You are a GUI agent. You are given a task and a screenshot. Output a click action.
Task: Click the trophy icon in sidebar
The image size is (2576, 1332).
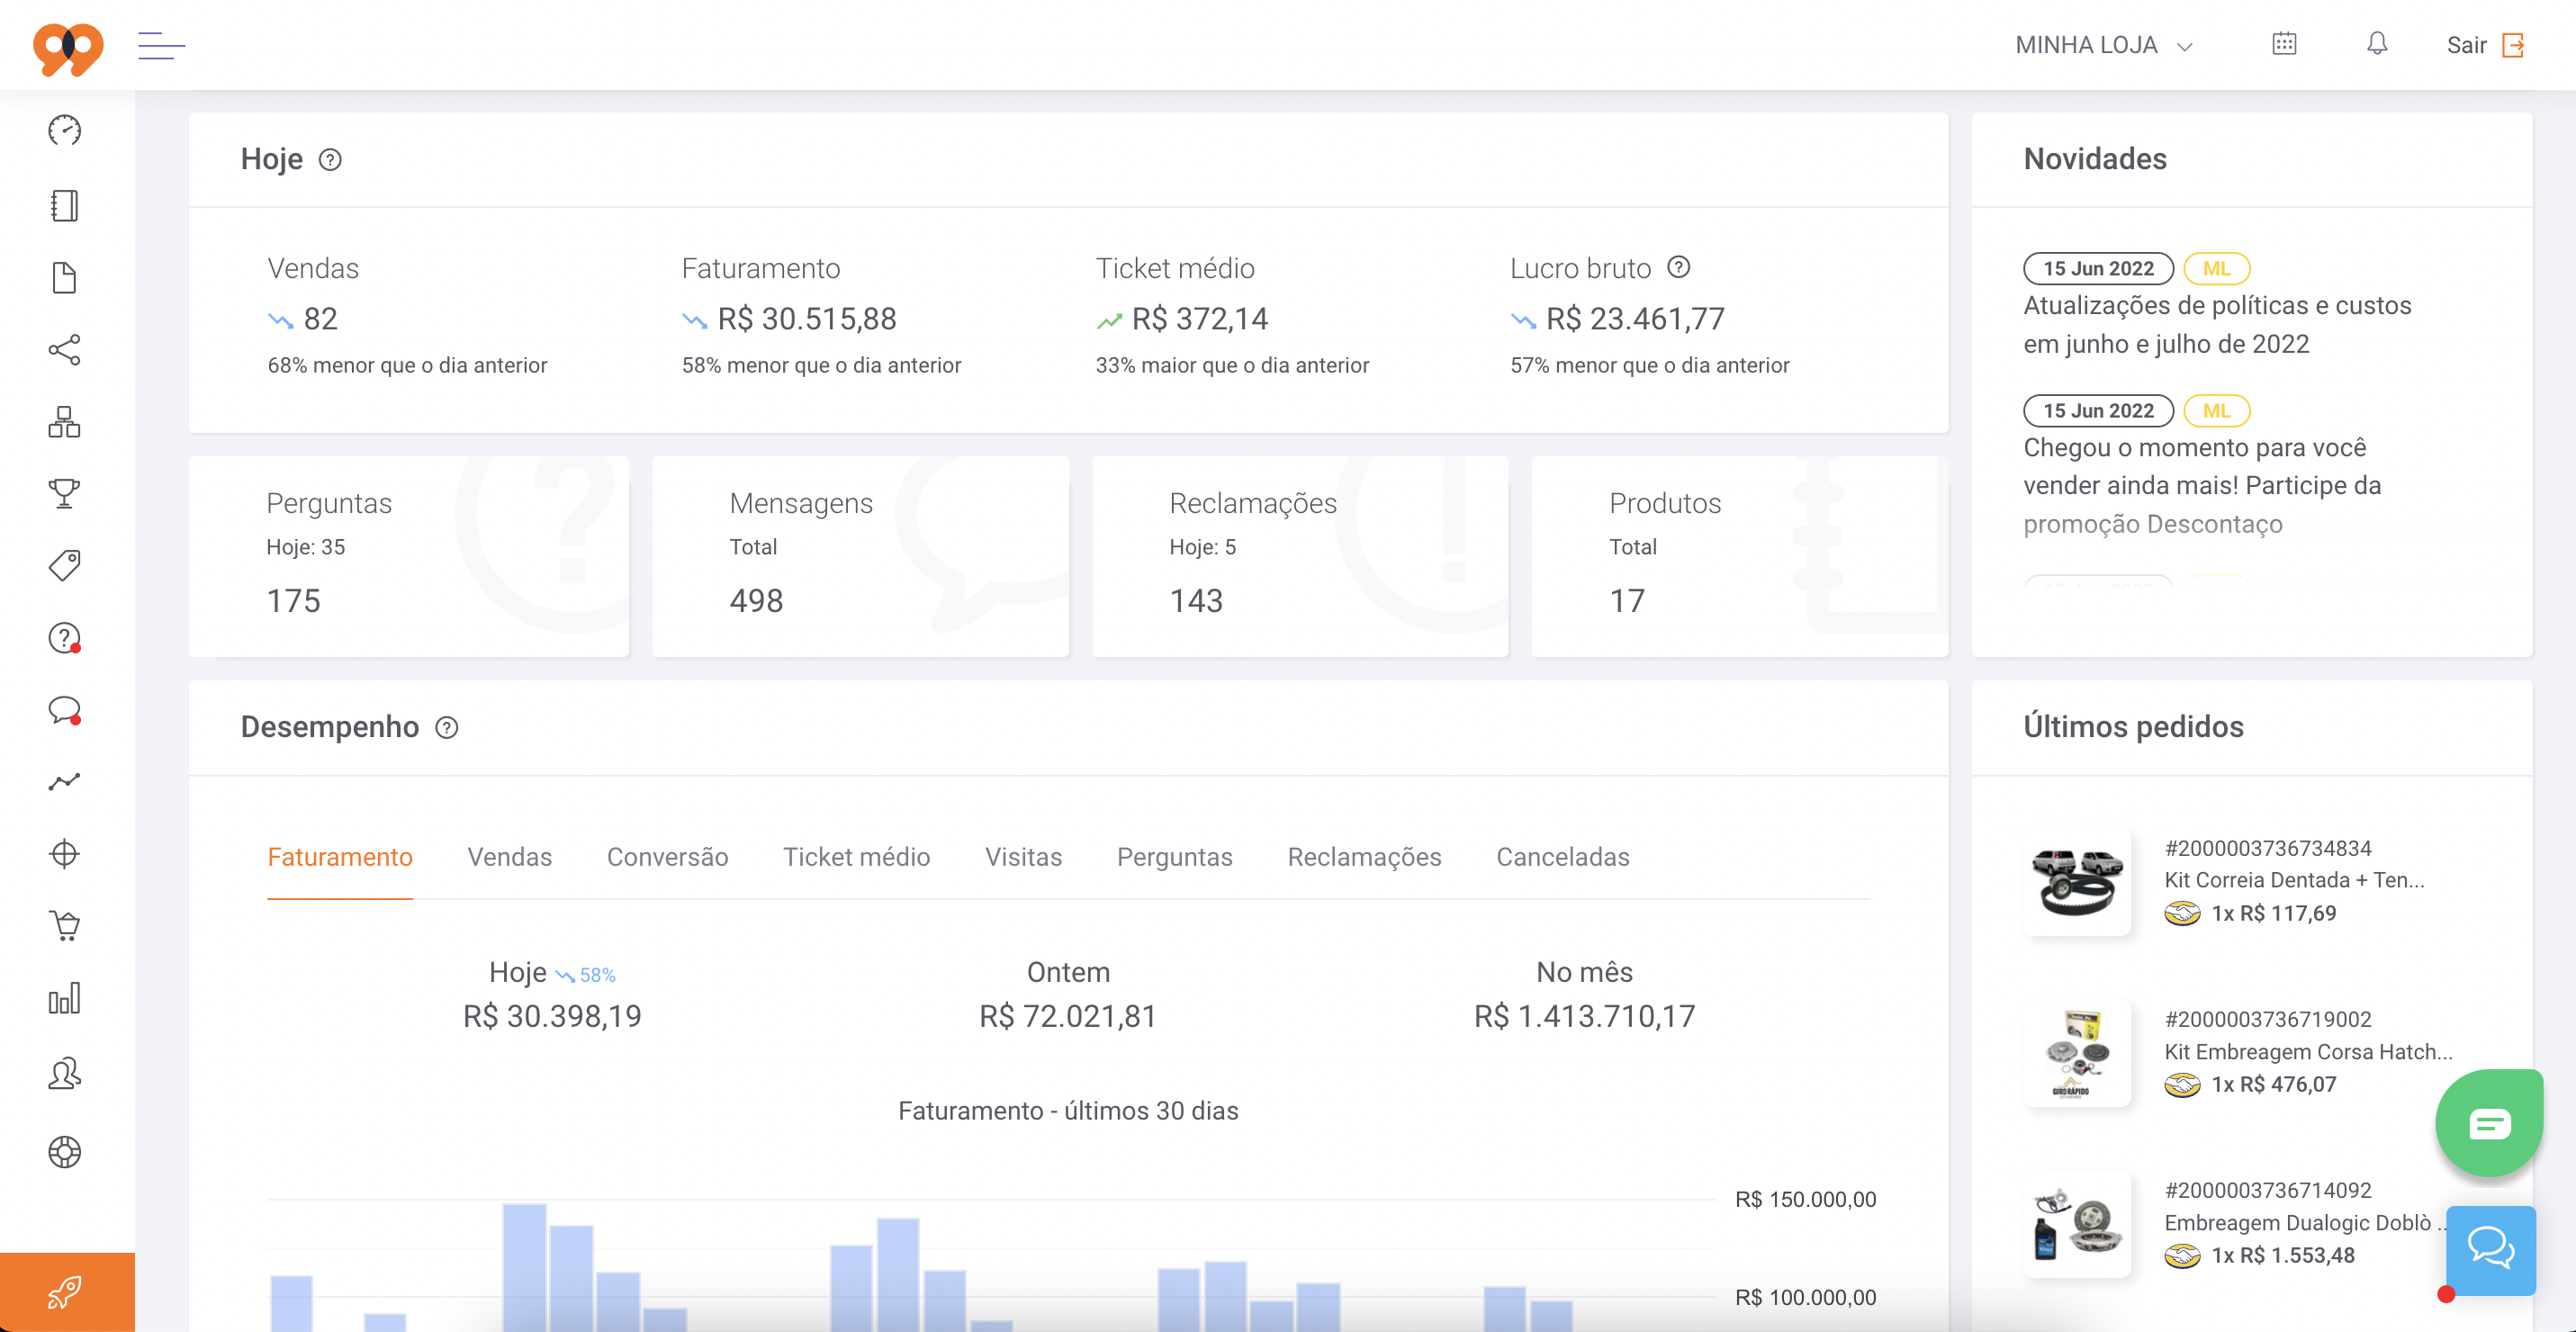pyautogui.click(x=64, y=493)
